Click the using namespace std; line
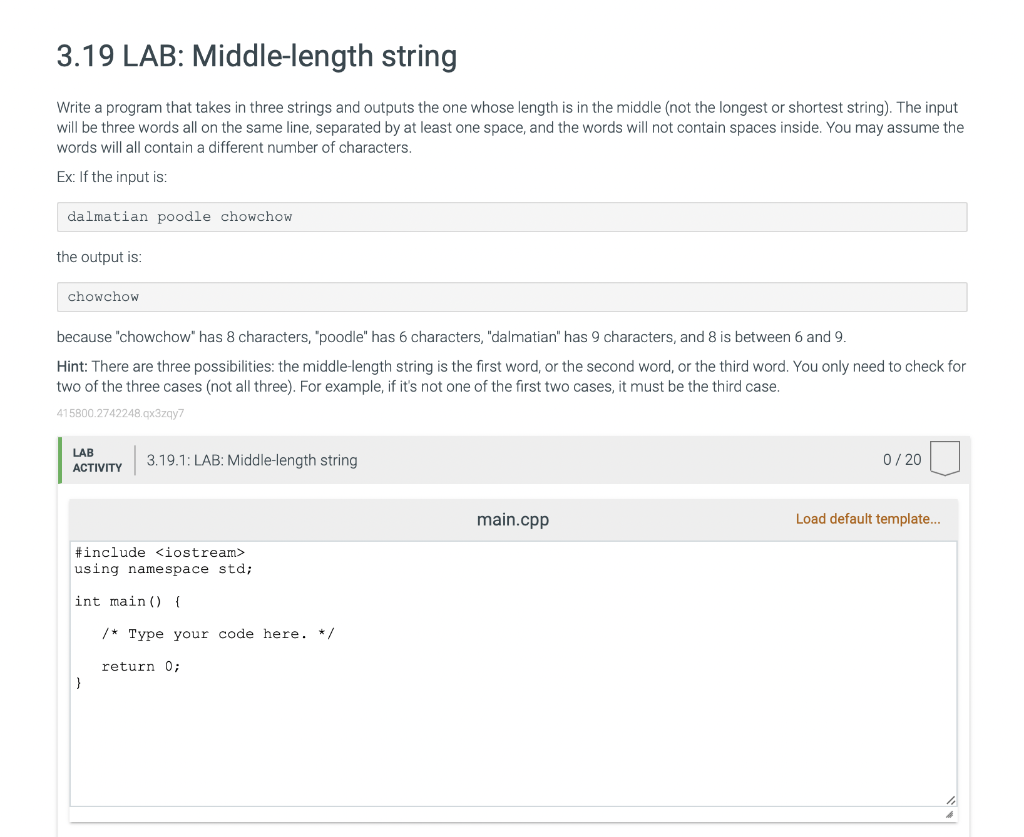Viewport: 1024px width, 837px height. (163, 569)
